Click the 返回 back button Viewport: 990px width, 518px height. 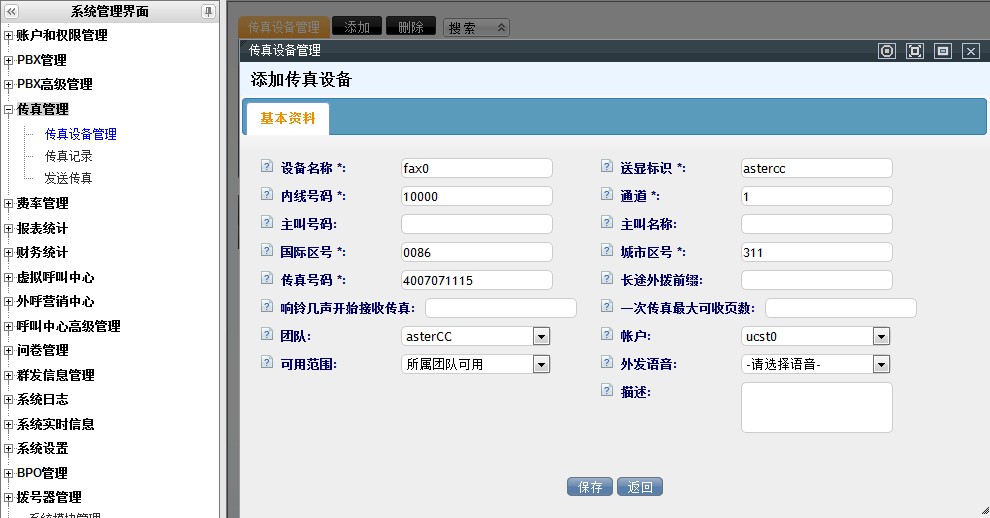click(640, 487)
